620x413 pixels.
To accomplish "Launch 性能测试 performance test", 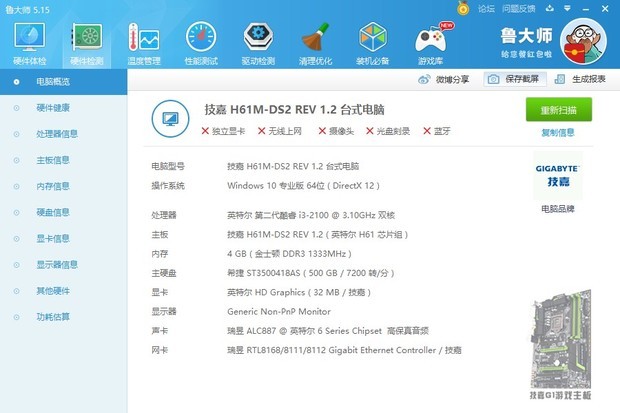I will coord(201,44).
